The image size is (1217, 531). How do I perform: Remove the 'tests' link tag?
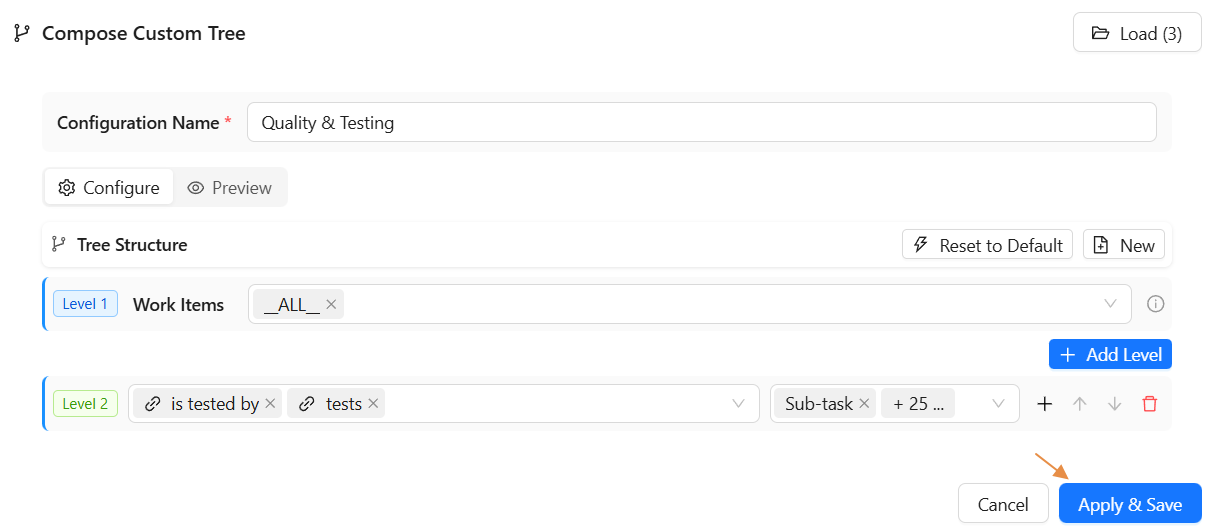coord(373,404)
